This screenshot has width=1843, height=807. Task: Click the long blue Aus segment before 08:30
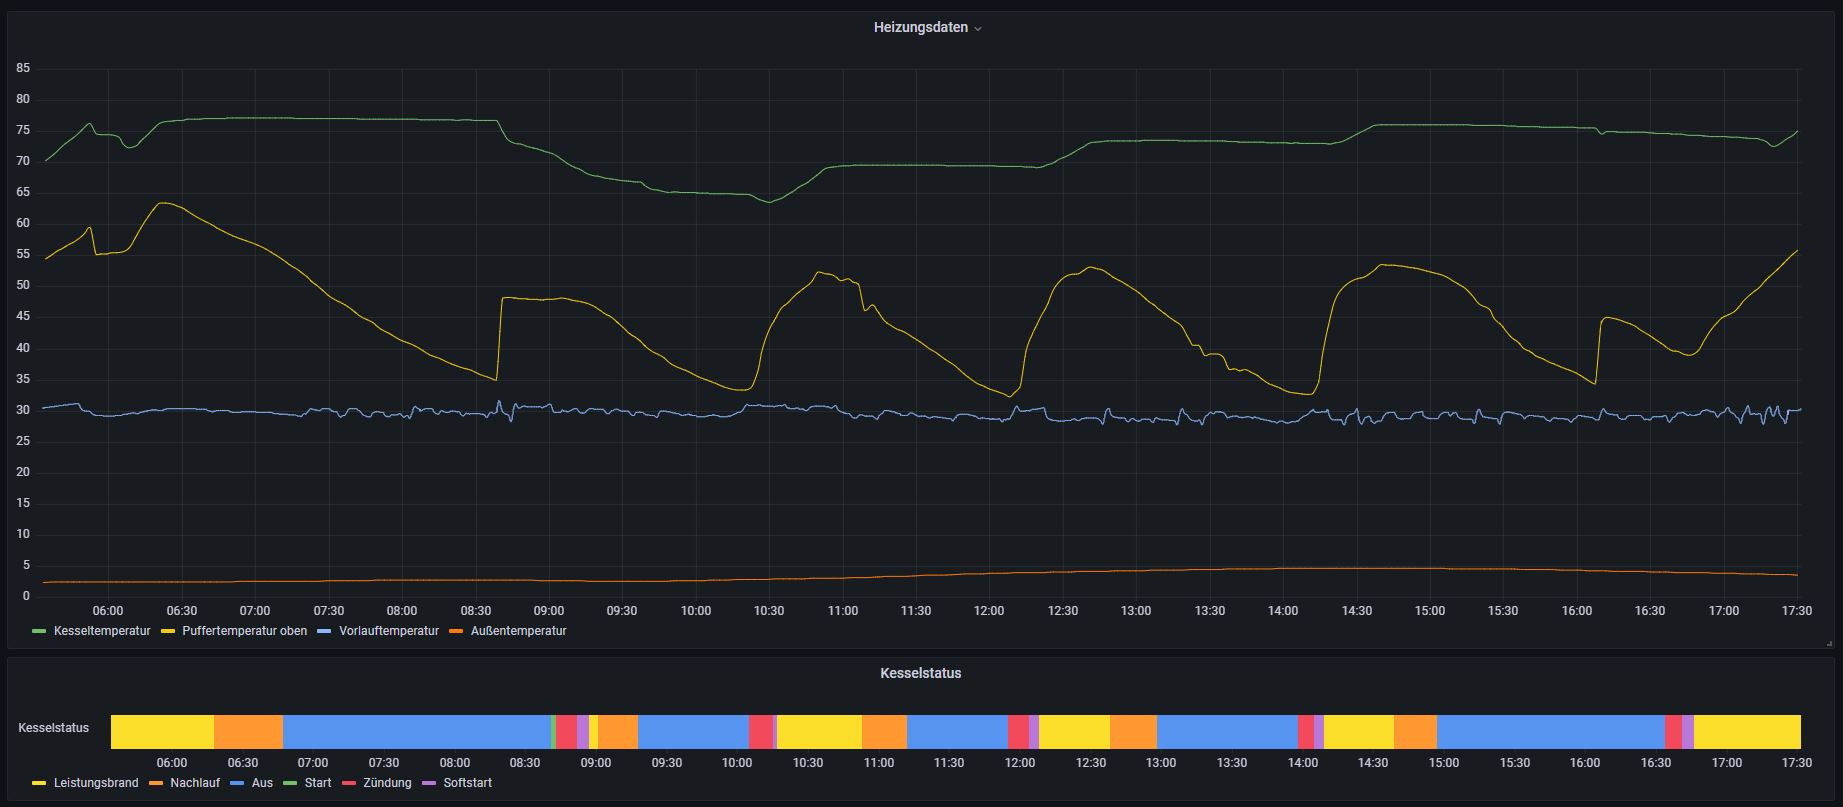click(416, 732)
